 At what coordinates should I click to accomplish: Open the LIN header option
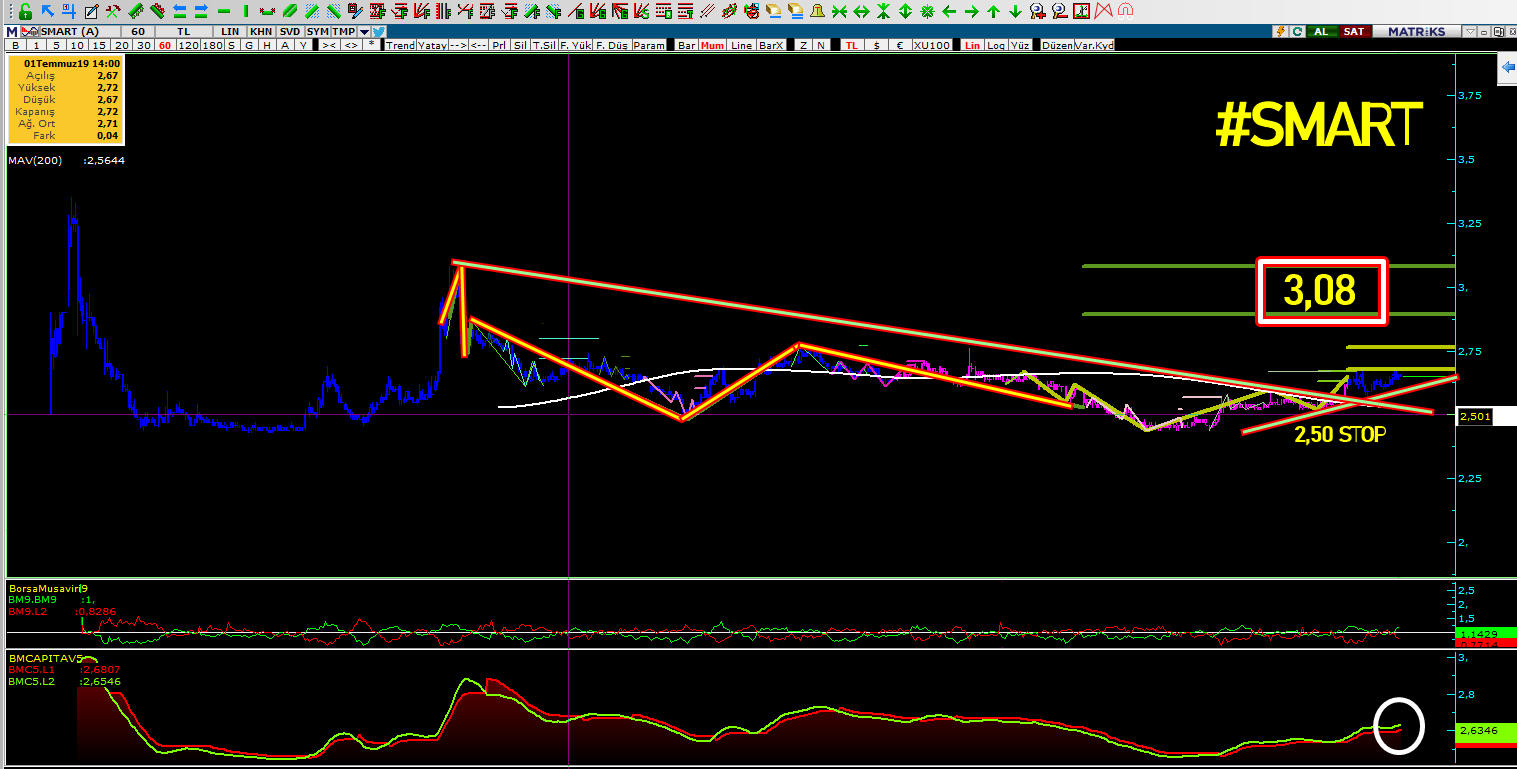pos(229,32)
